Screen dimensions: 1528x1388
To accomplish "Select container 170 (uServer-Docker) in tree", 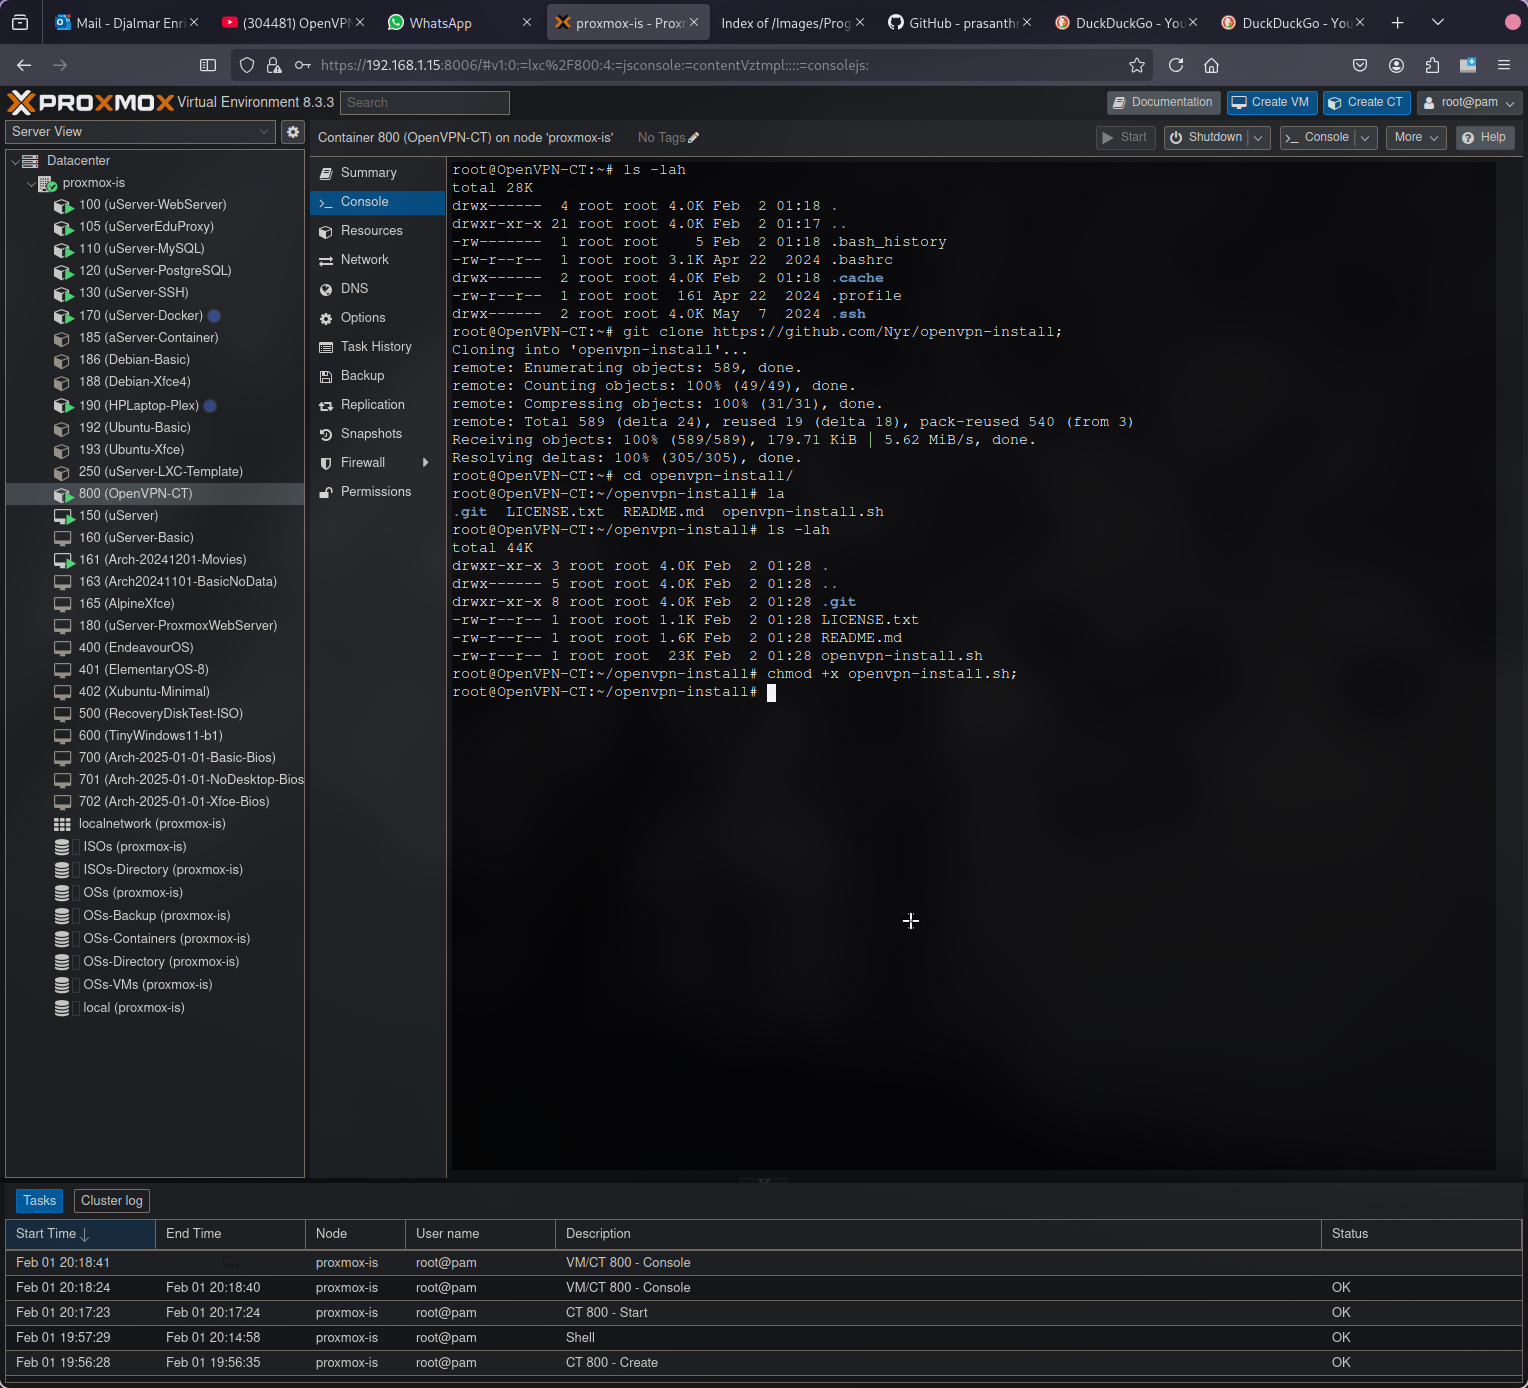I will 140,316.
